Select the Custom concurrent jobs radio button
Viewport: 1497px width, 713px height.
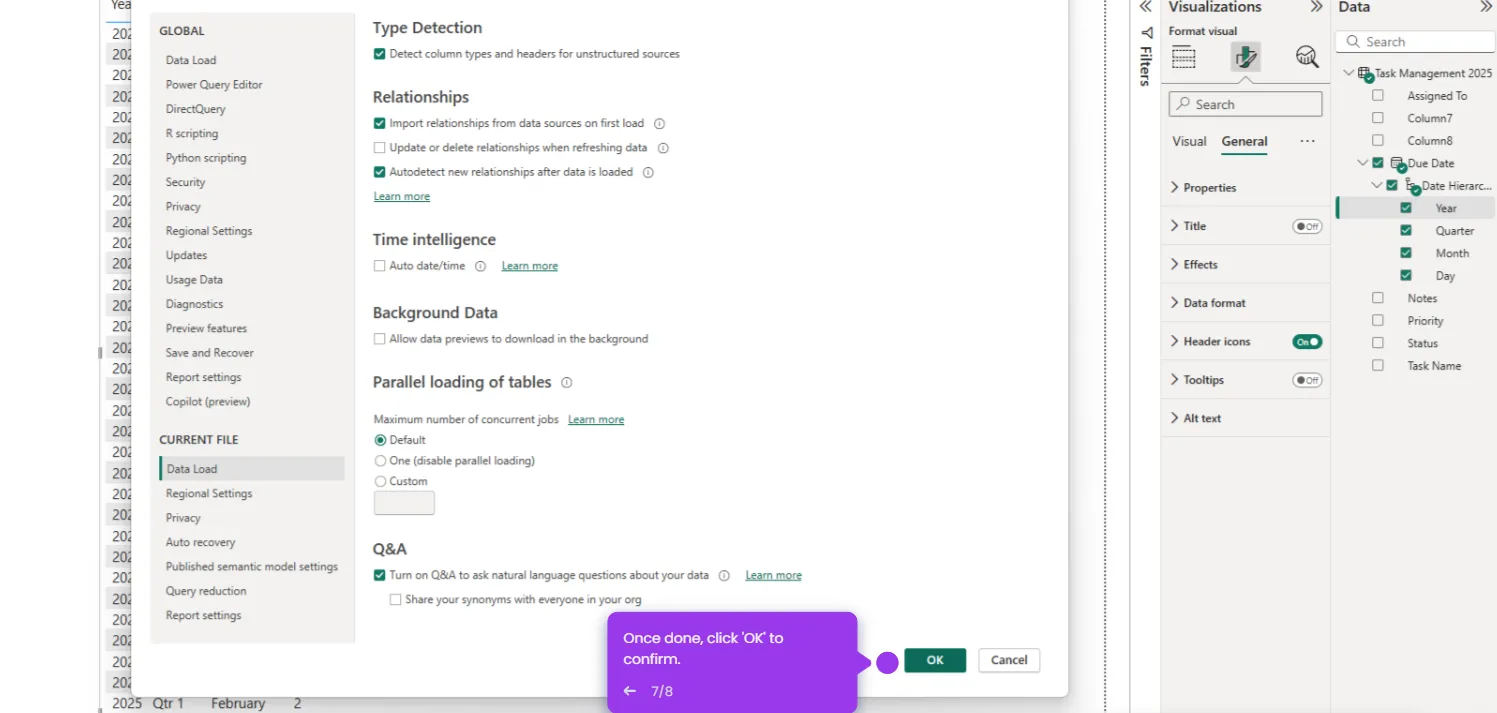(380, 482)
